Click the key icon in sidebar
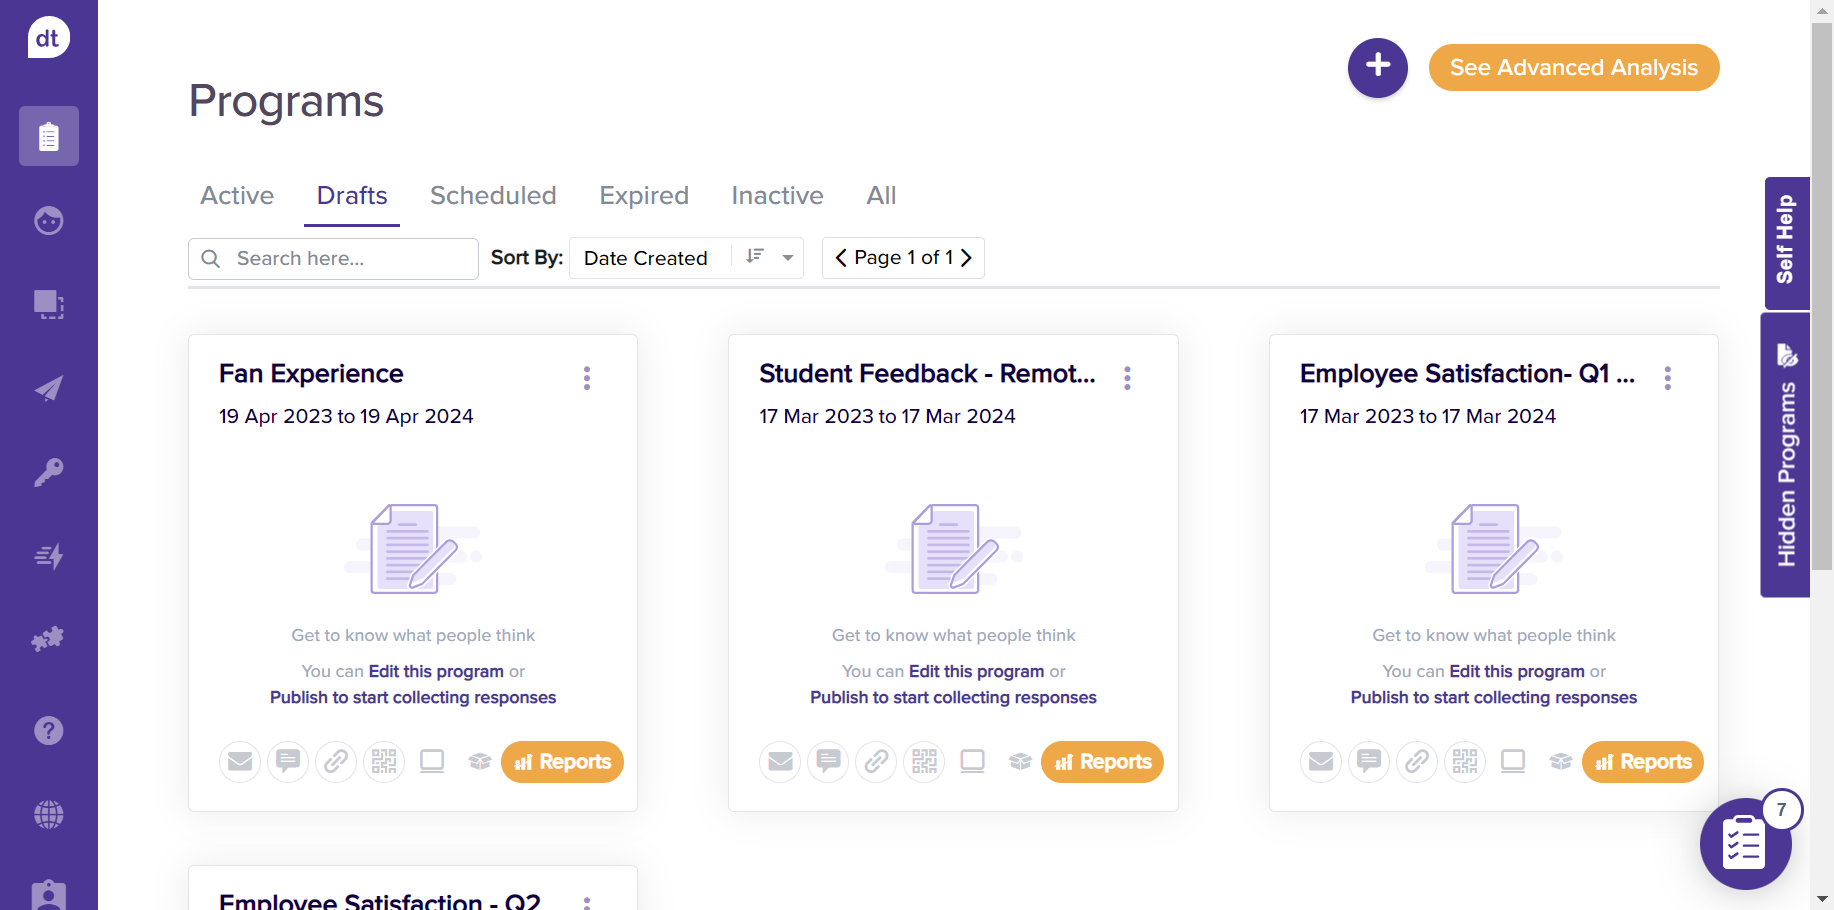Viewport: 1834px width, 910px height. click(x=48, y=472)
